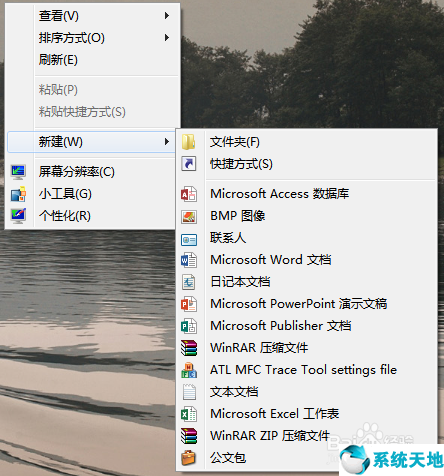Click the screen resolution monitor icon
This screenshot has width=444, height=476.
pyautogui.click(x=18, y=172)
